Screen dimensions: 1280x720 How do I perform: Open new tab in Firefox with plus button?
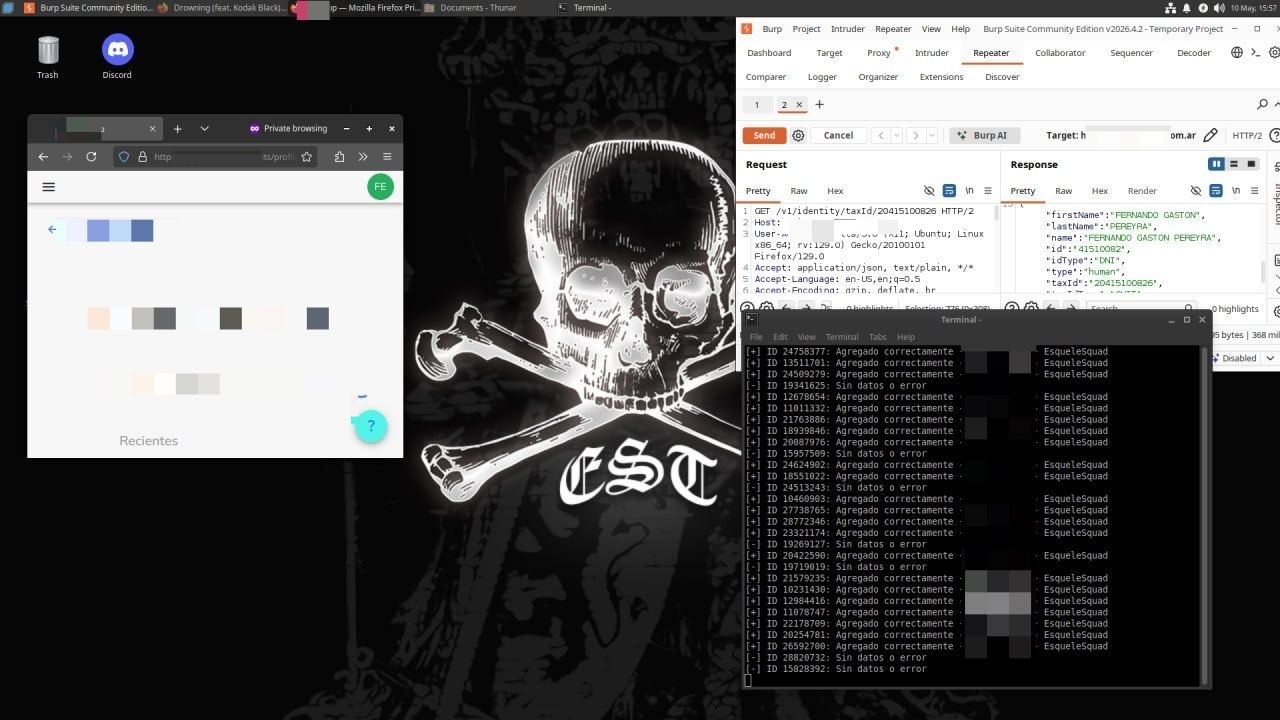tap(177, 128)
